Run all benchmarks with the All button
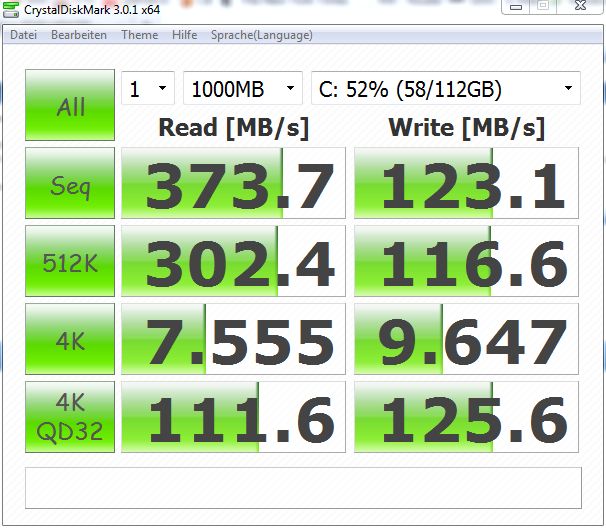Image resolution: width=606 pixels, height=528 pixels. tap(70, 105)
